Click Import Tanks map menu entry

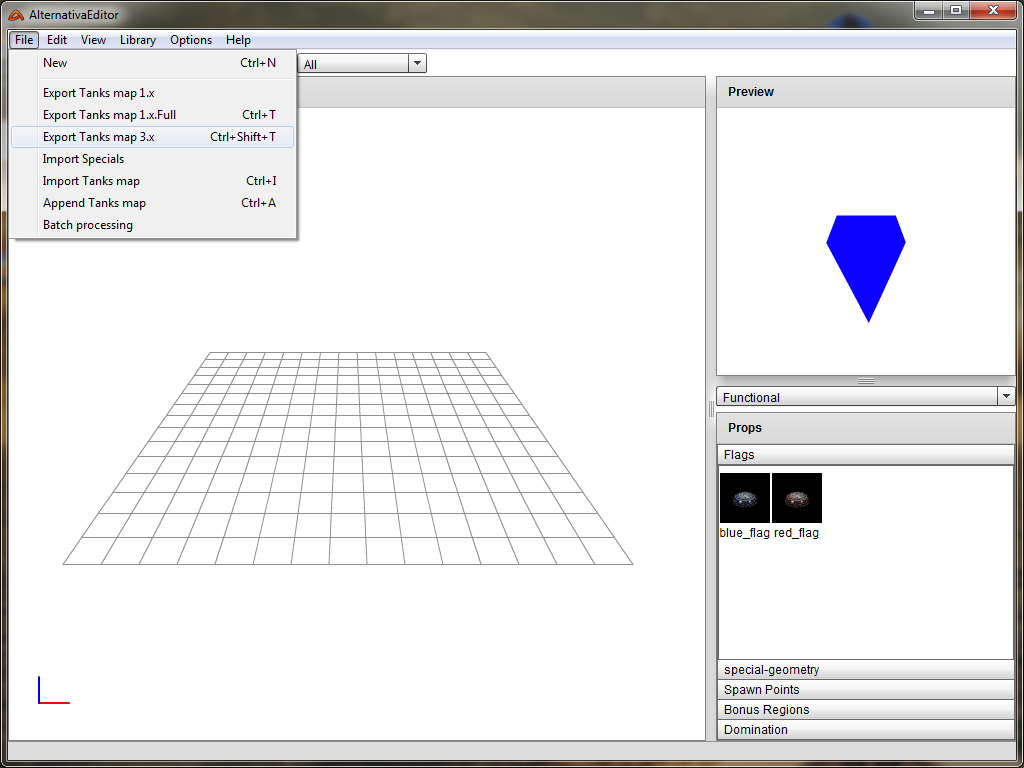click(91, 181)
